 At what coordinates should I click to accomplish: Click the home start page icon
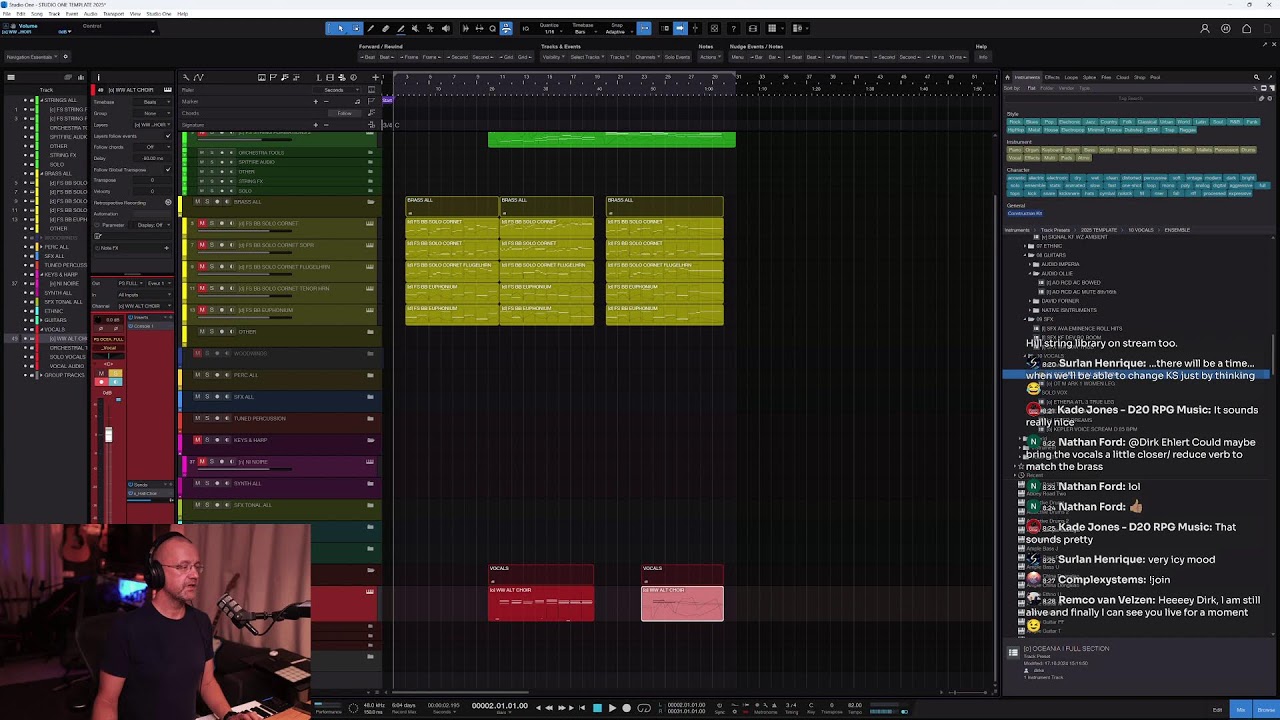tap(1247, 28)
